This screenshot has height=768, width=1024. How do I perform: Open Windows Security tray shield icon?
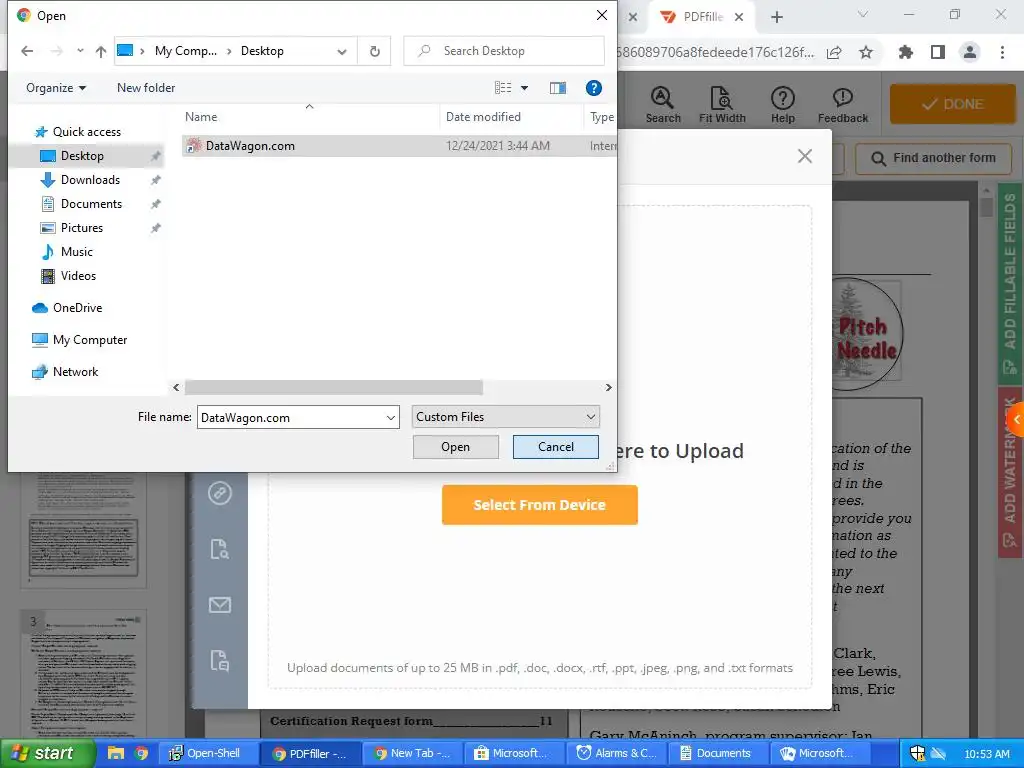(x=917, y=753)
